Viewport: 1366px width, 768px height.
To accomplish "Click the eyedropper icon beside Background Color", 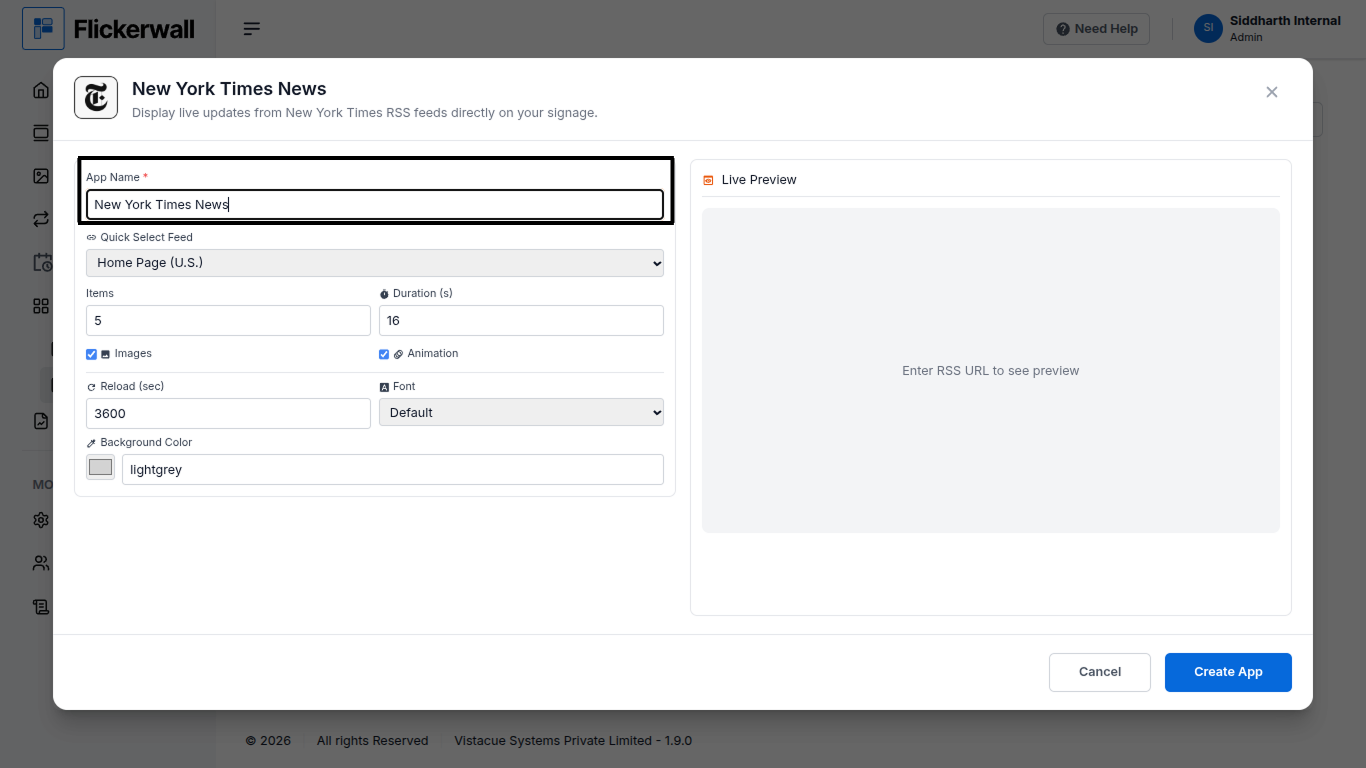I will pyautogui.click(x=91, y=443).
